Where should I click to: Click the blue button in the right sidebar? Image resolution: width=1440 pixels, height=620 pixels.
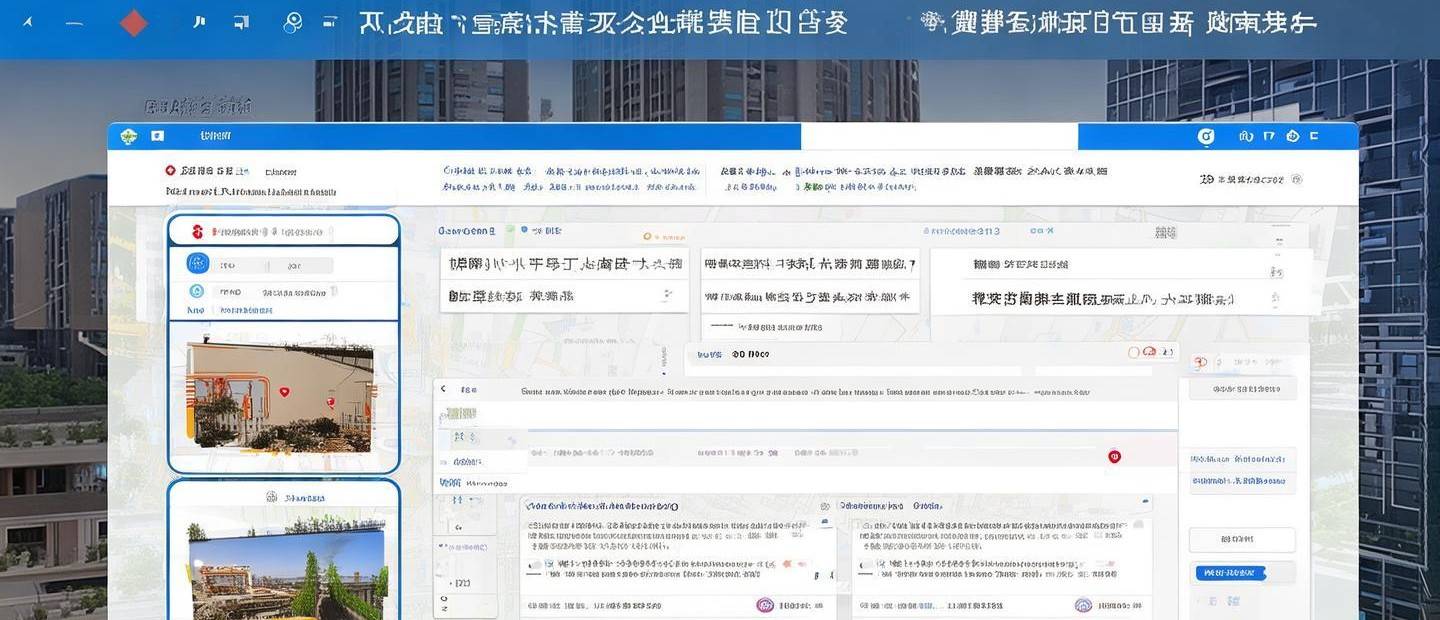click(1231, 573)
